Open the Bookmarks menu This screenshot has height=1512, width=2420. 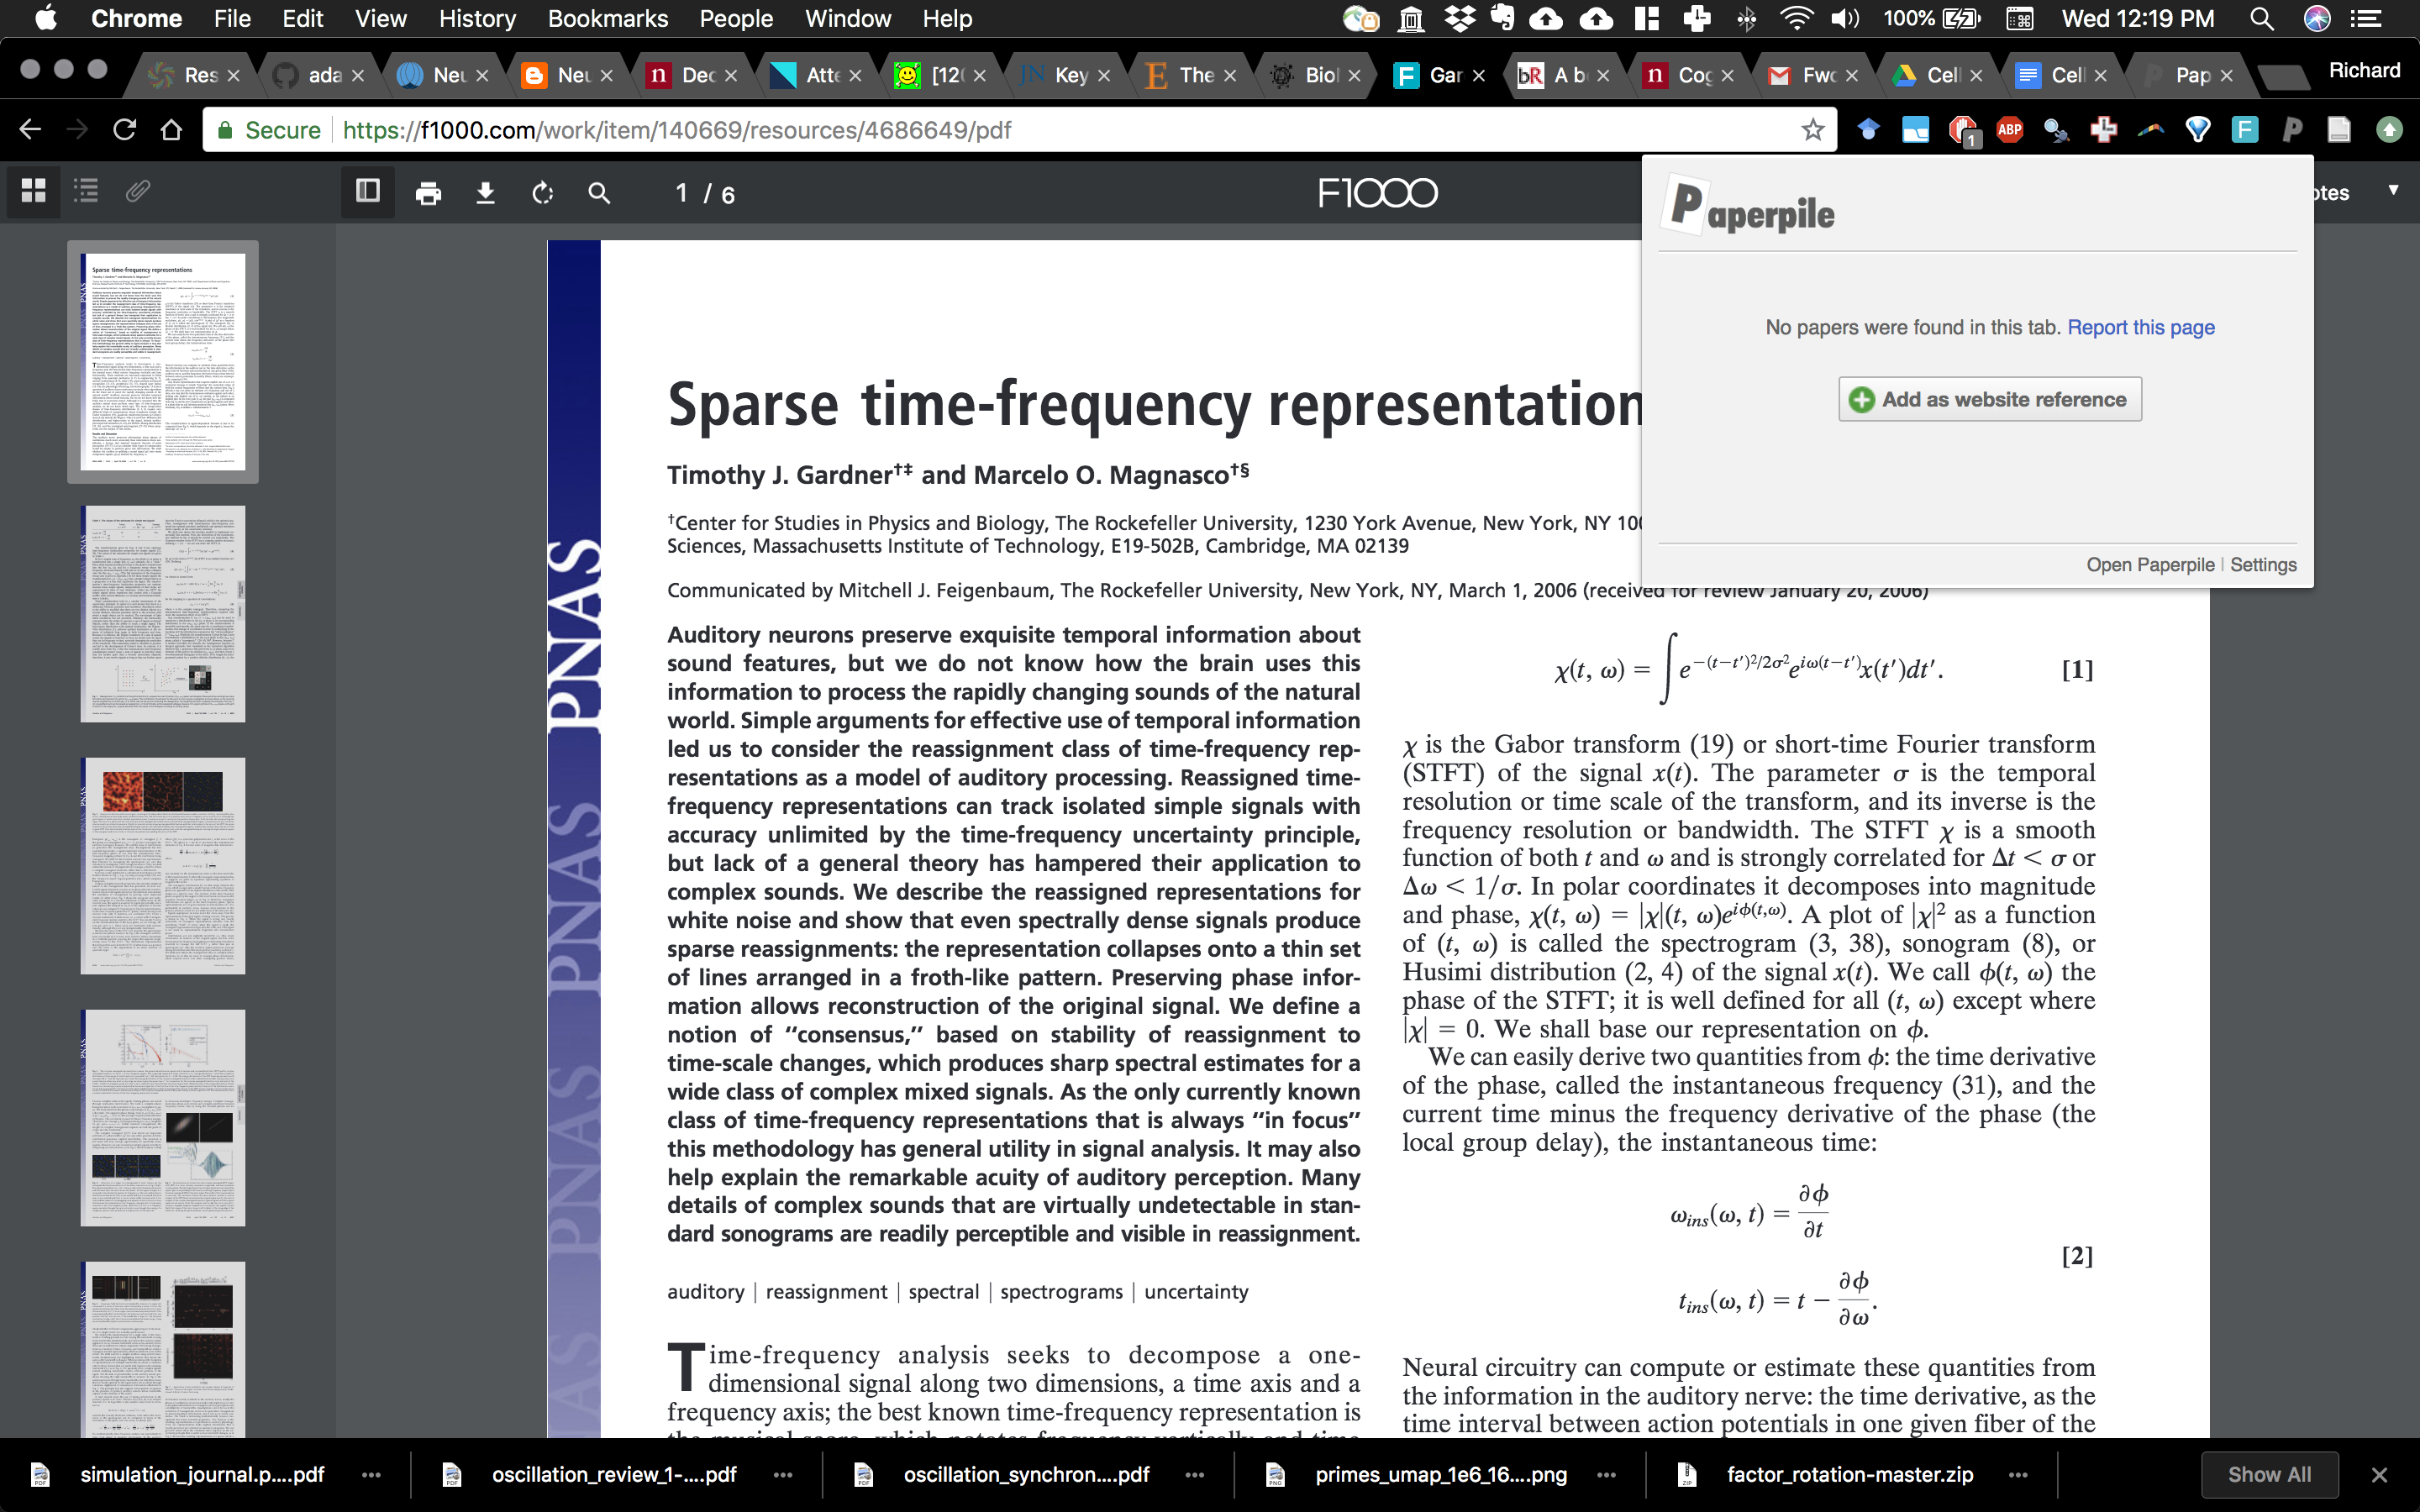point(608,19)
